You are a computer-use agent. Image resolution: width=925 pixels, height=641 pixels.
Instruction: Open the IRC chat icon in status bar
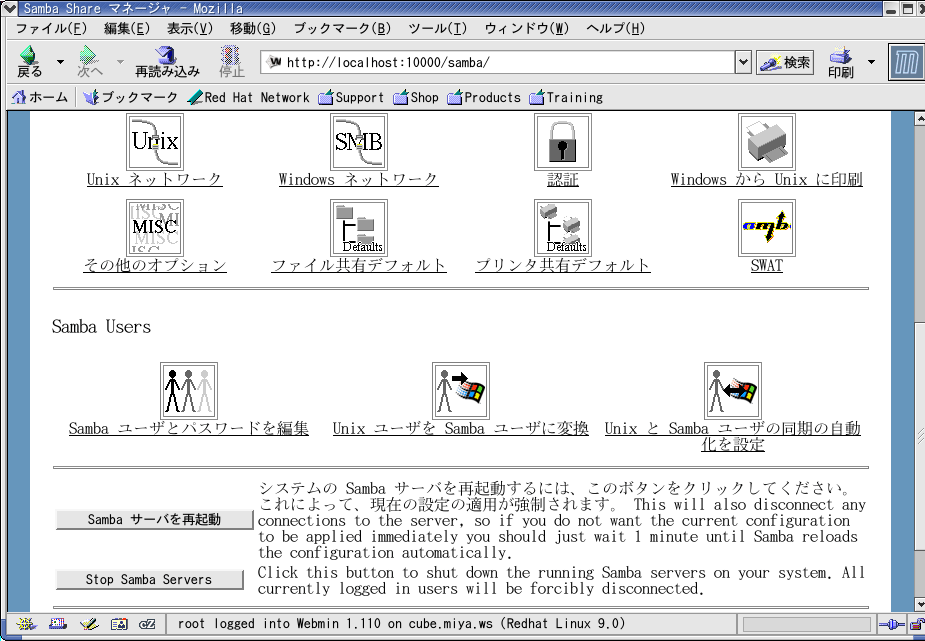[147, 624]
